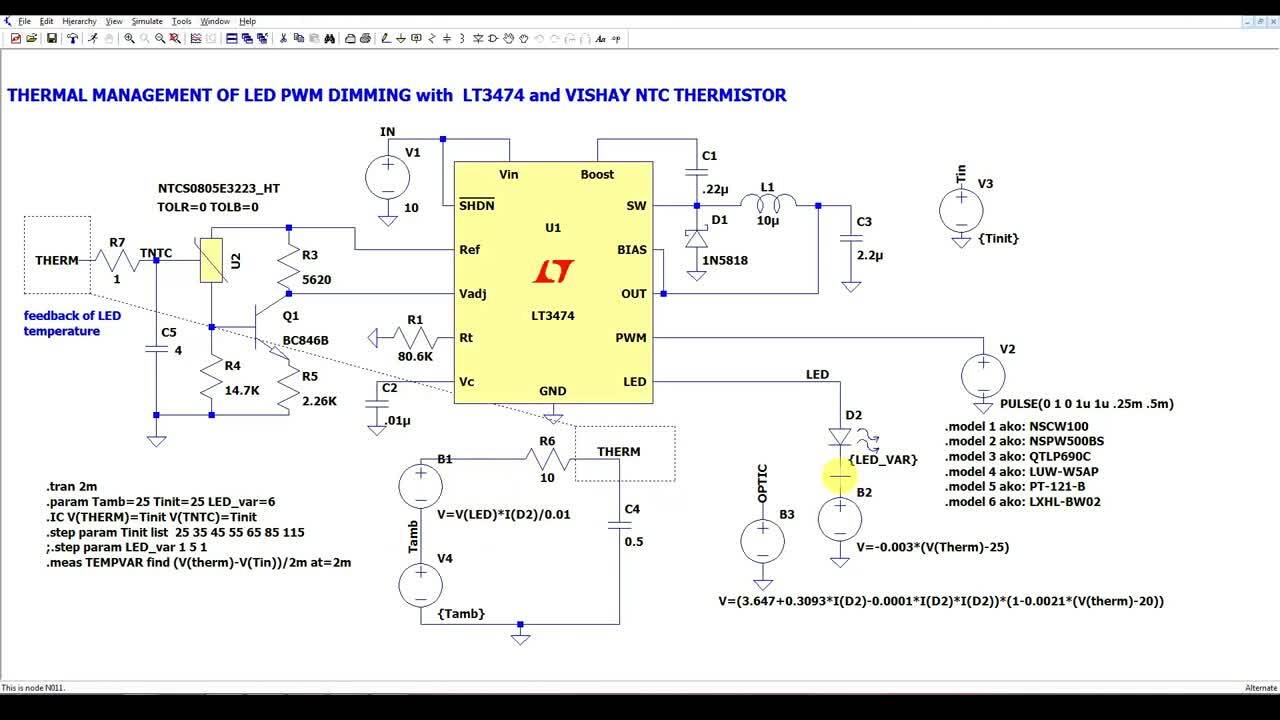
Task: Click the '{Tinit}' value under V3
Action: pos(998,238)
